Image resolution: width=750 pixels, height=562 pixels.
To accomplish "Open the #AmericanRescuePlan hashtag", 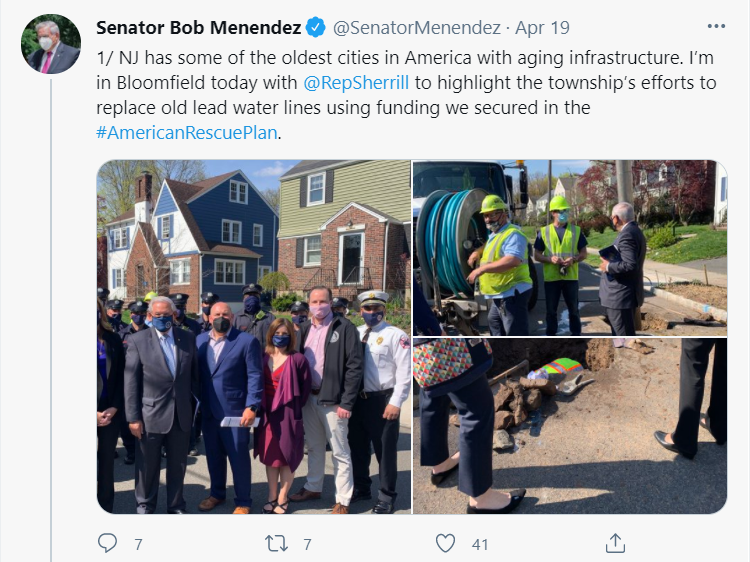I will point(187,132).
